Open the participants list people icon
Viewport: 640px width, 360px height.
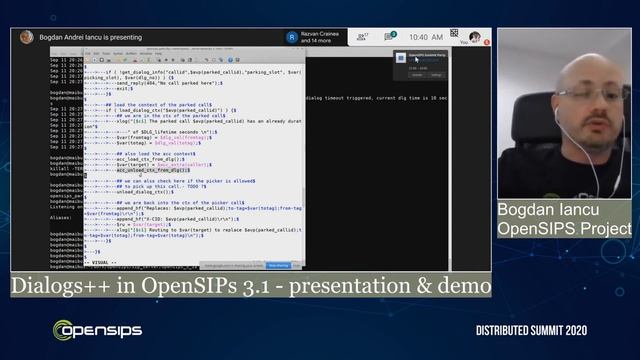(362, 37)
